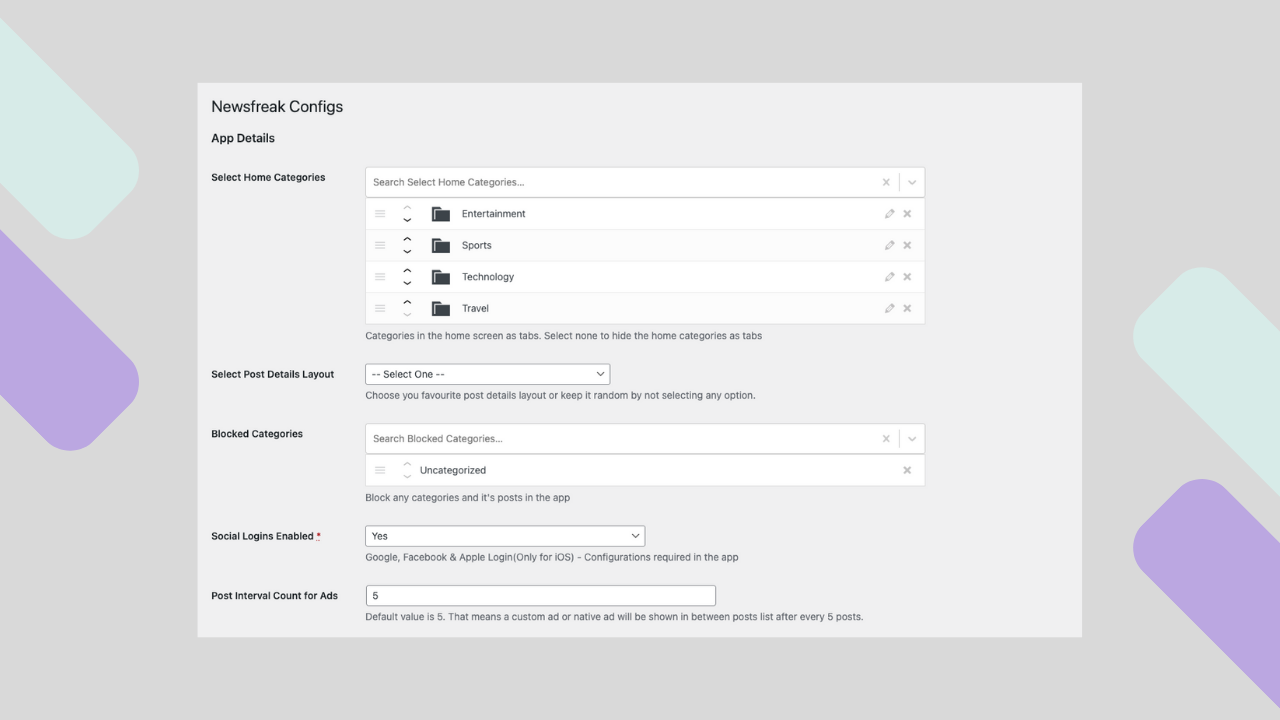Remove the Travel category with X

coord(907,308)
